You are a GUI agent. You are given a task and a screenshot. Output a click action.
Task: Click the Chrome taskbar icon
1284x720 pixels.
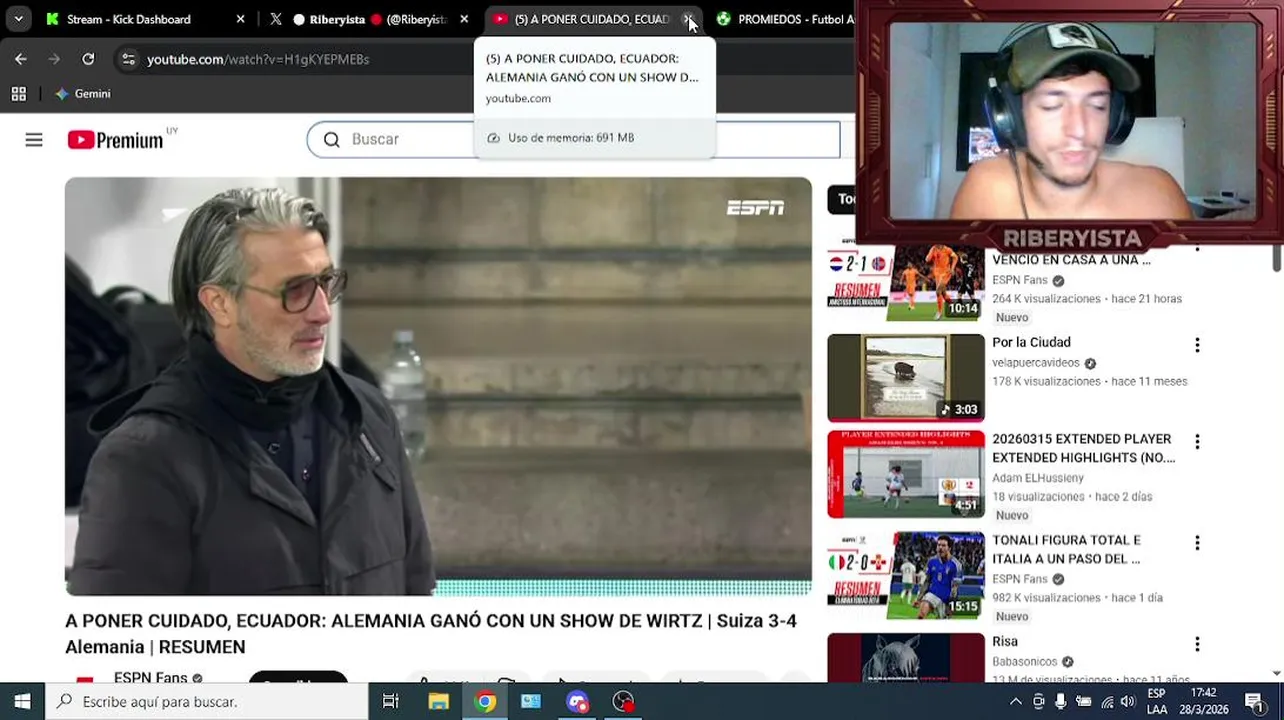click(485, 701)
